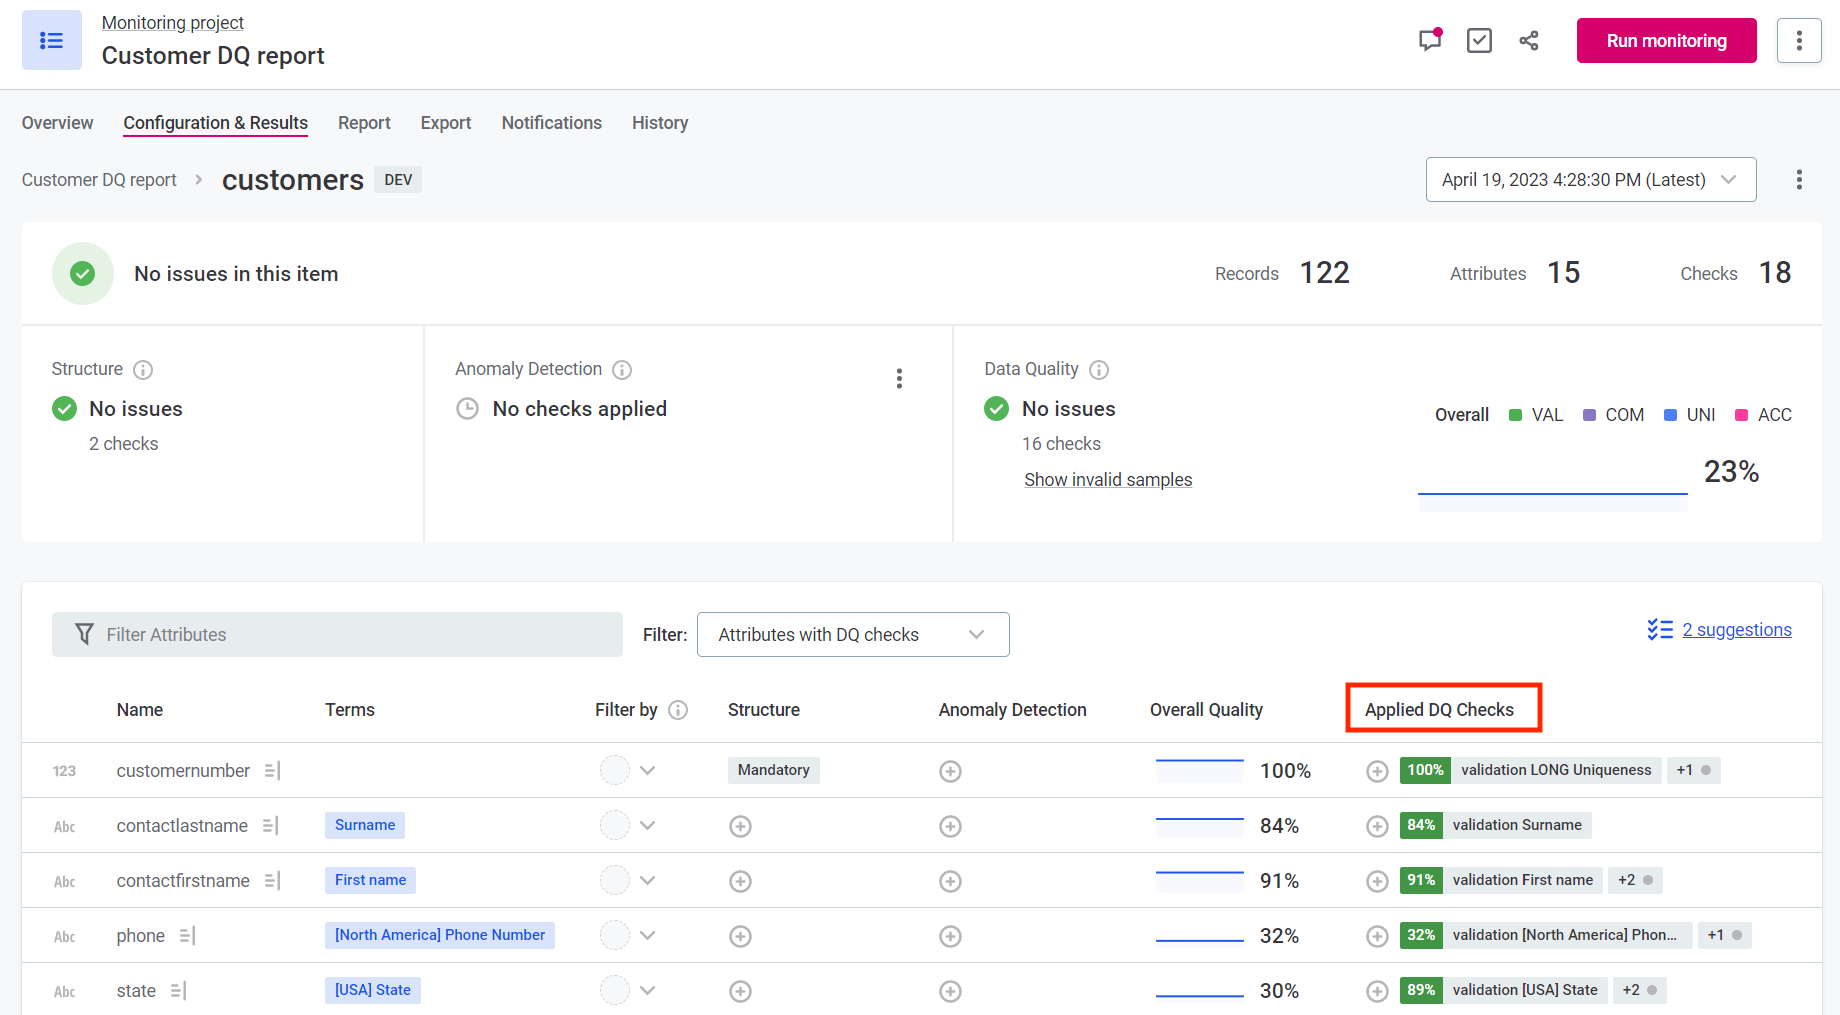Add anomaly detection for customernumber row
The image size is (1840, 1015).
tap(950, 771)
